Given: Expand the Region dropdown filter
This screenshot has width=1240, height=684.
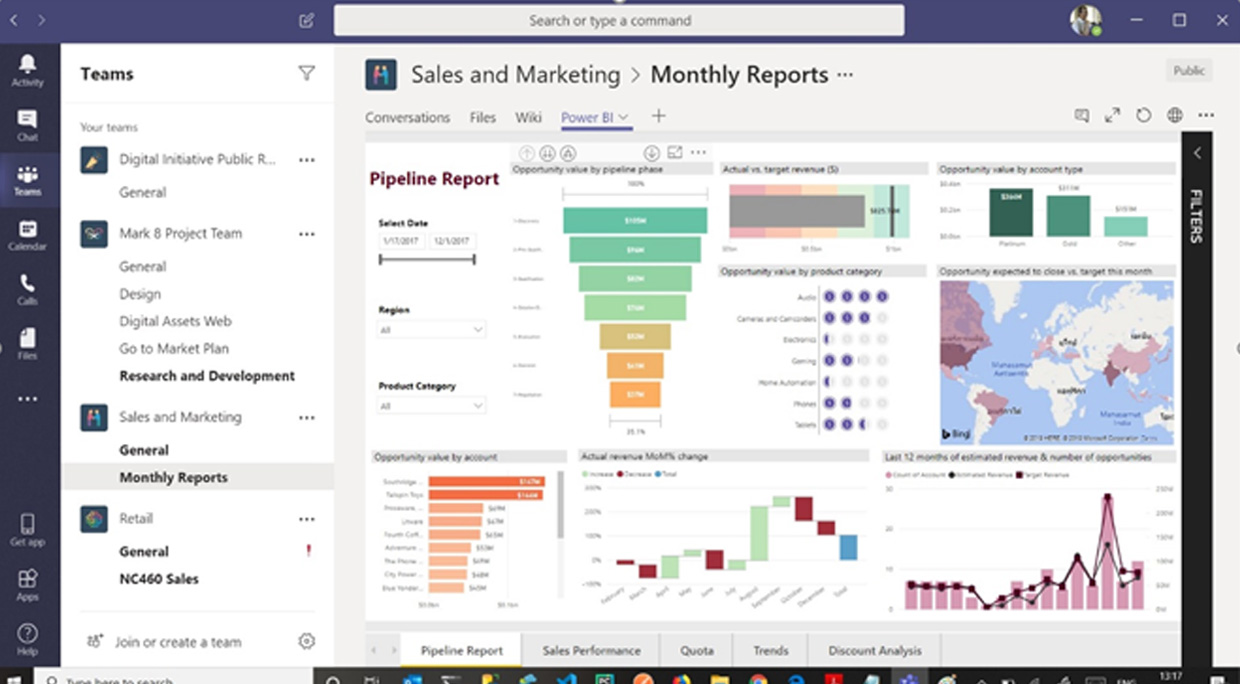Looking at the screenshot, I should point(432,329).
